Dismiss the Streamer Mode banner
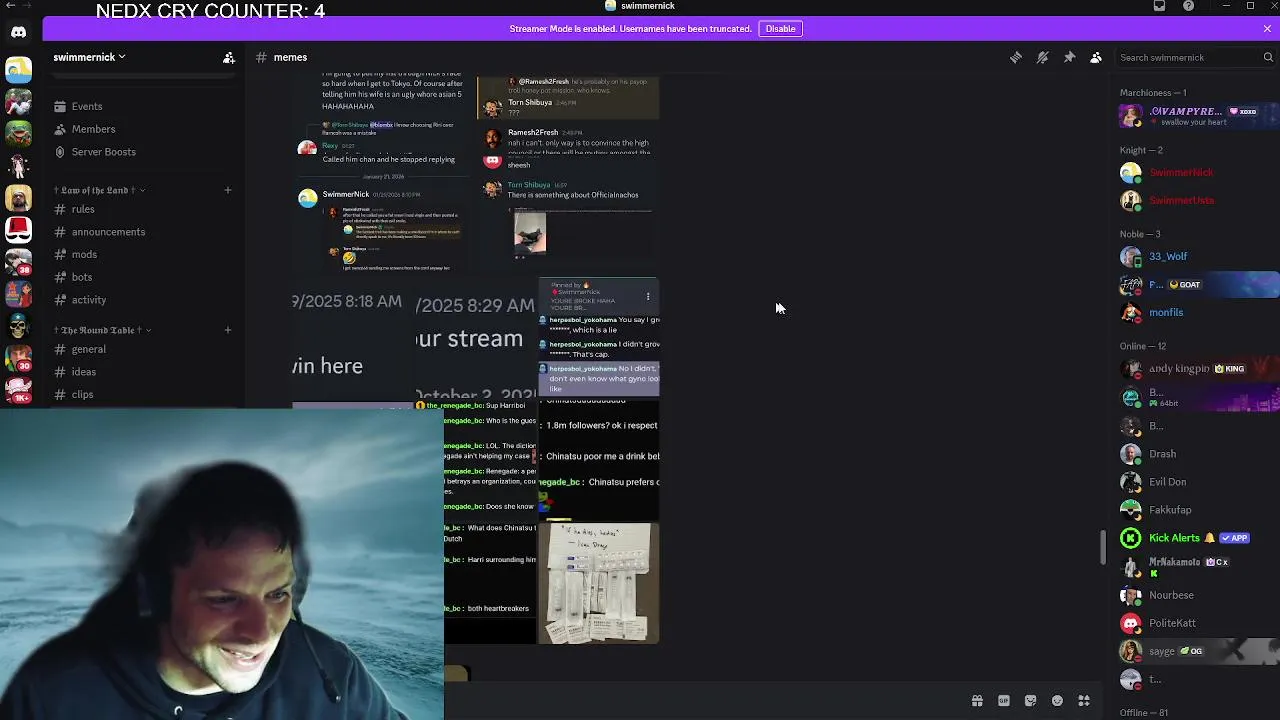This screenshot has height=720, width=1280. click(1267, 29)
